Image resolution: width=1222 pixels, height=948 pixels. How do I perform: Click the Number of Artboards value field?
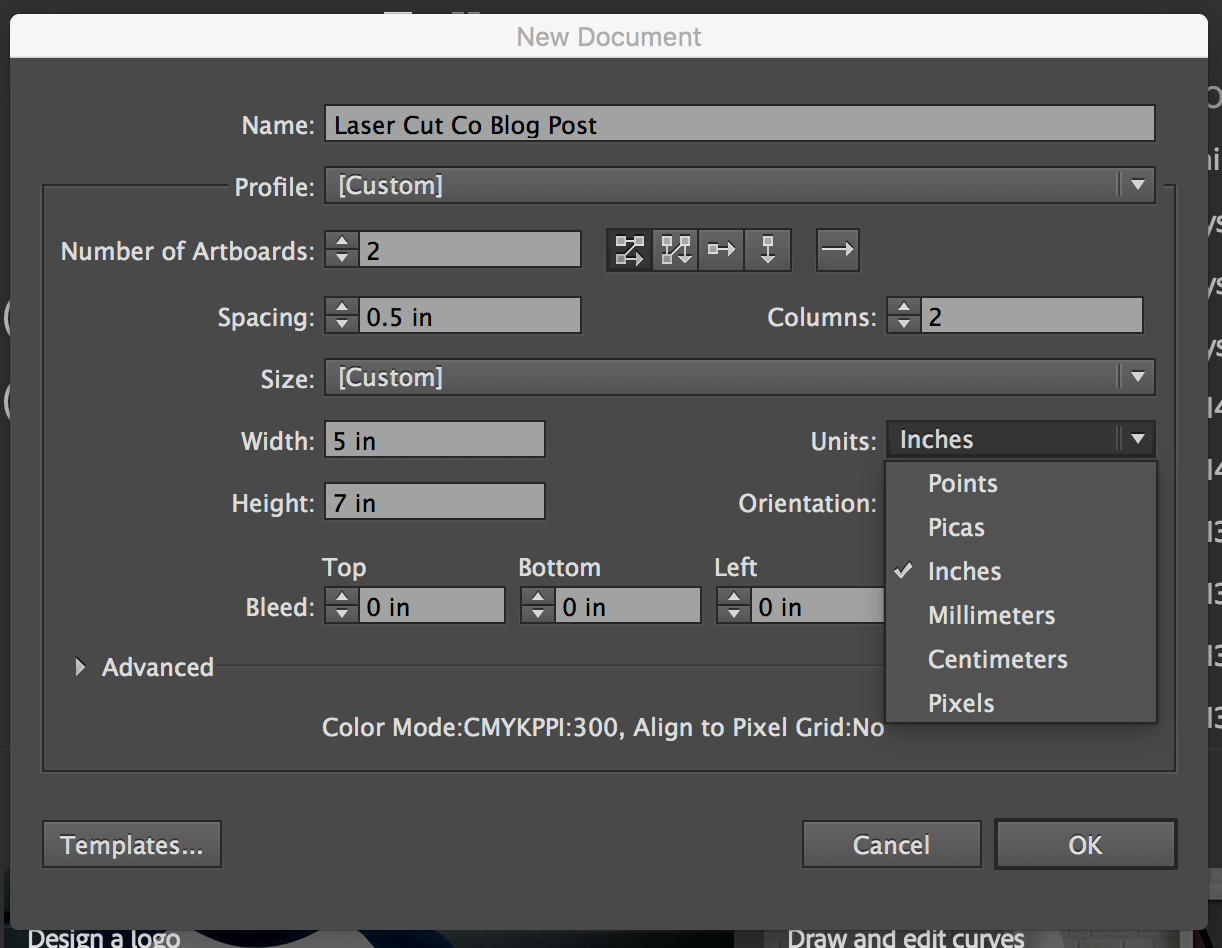[x=470, y=250]
